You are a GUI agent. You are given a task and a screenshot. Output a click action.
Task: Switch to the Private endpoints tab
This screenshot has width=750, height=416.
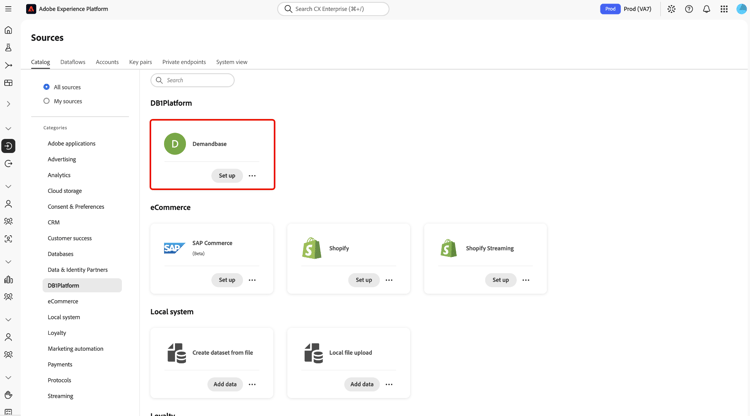(184, 62)
